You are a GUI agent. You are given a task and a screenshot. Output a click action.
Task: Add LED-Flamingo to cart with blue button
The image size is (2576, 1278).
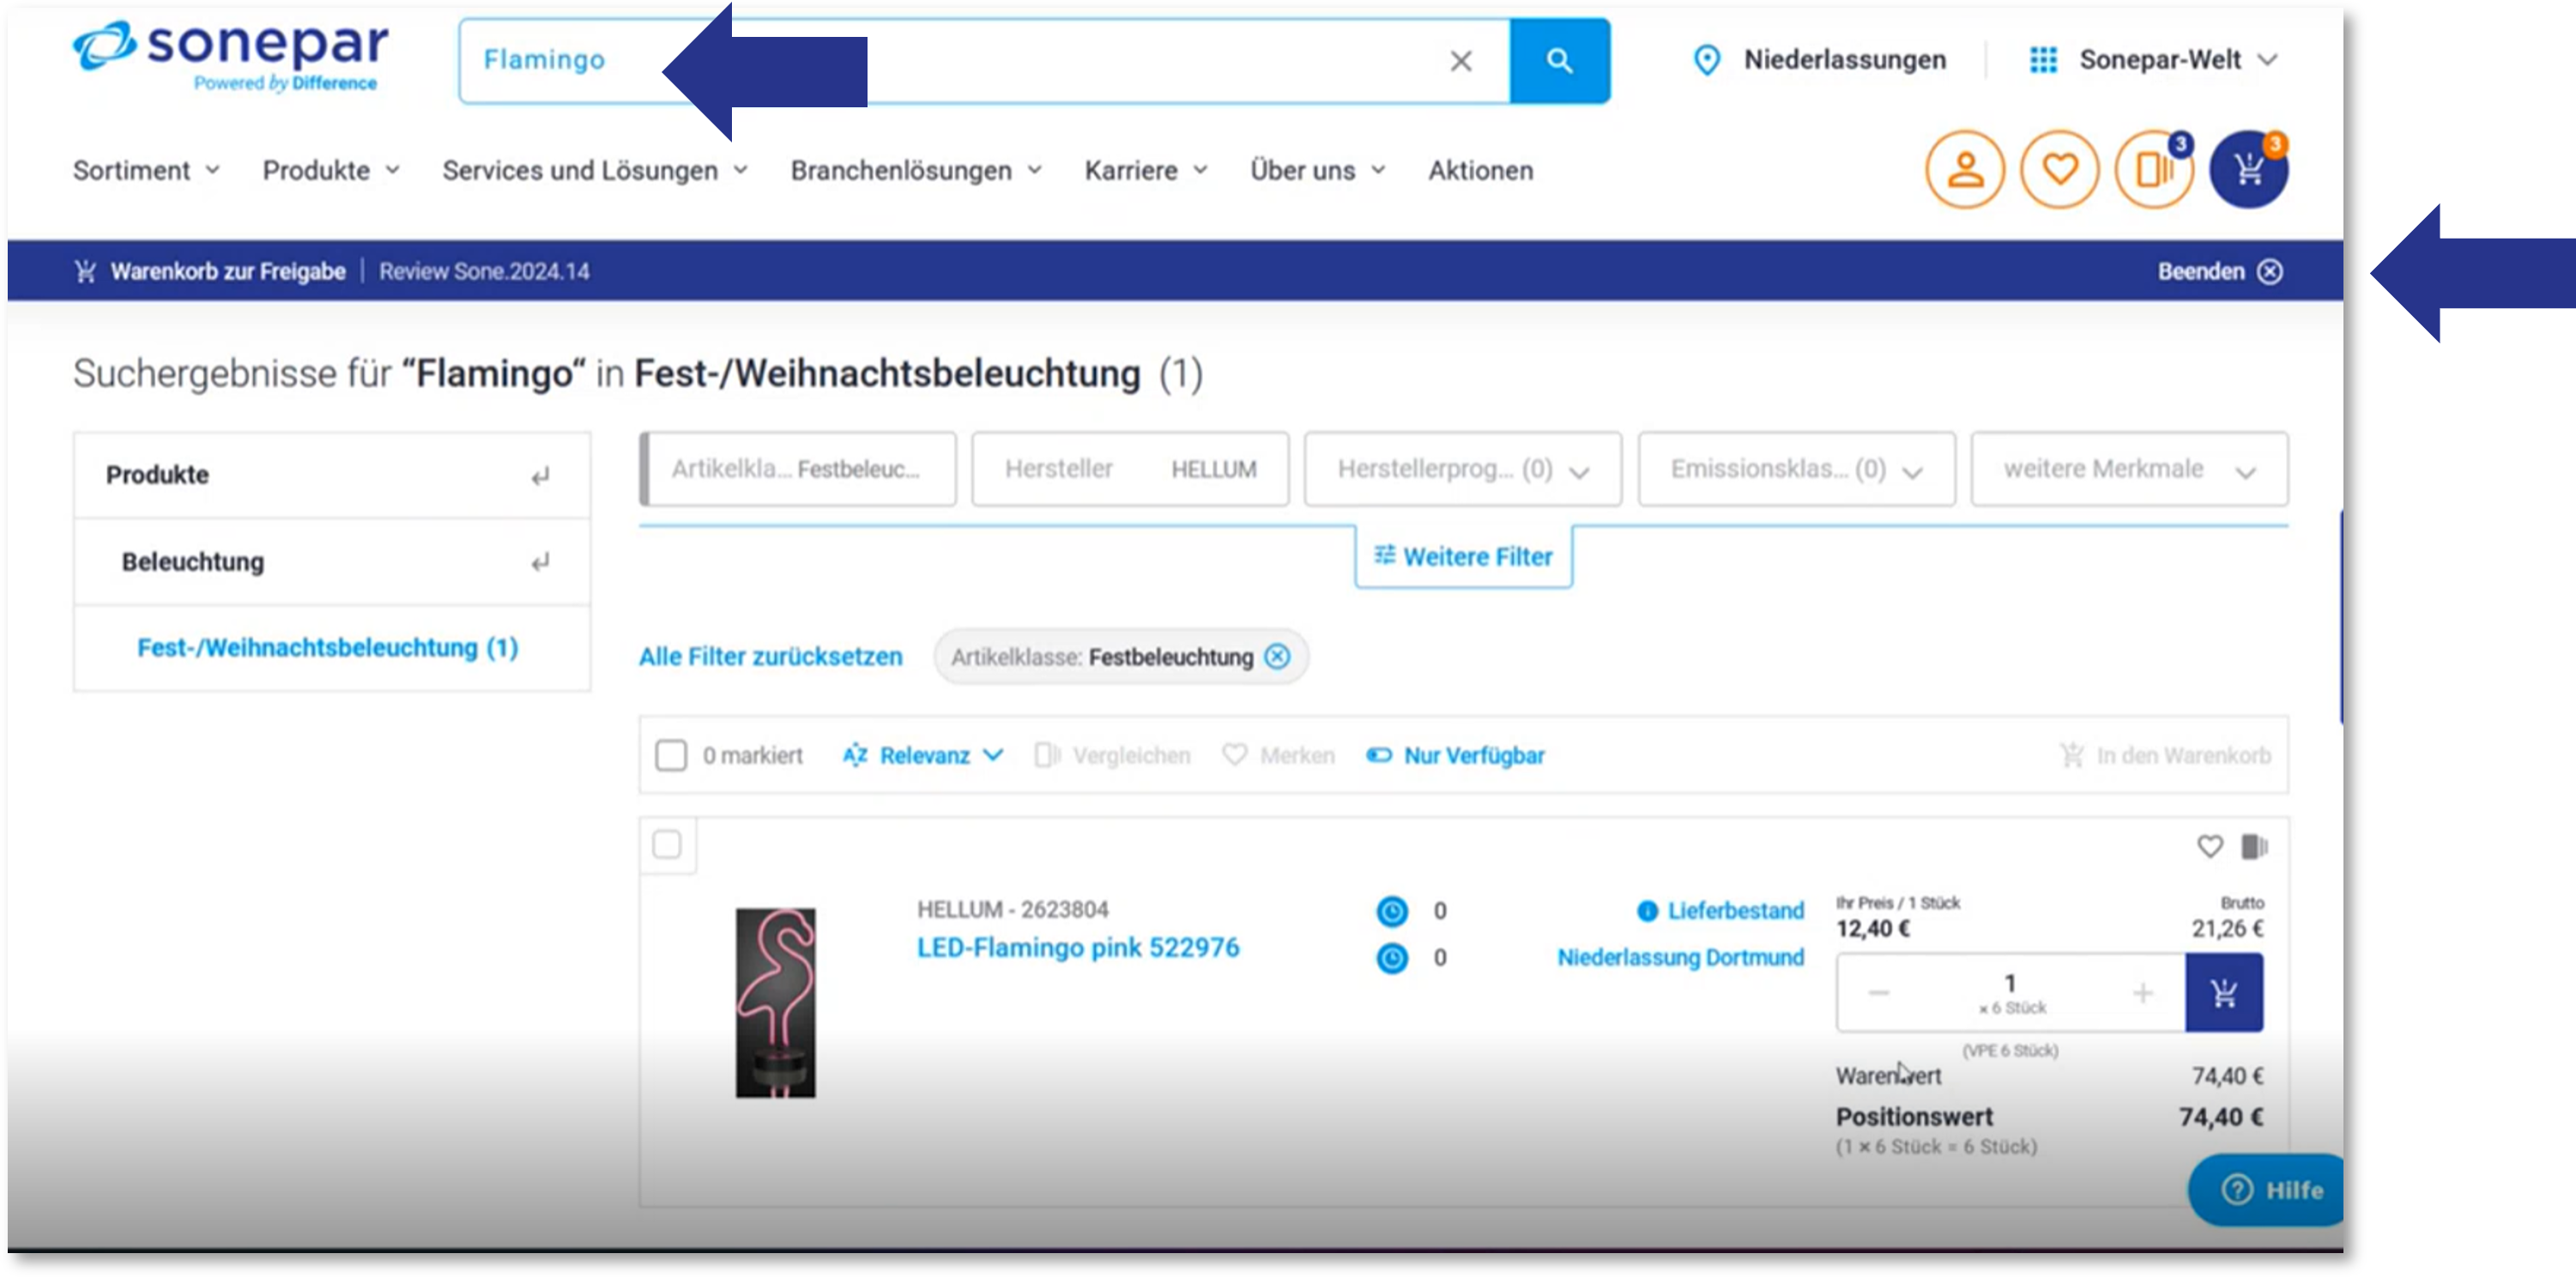pyautogui.click(x=2223, y=992)
